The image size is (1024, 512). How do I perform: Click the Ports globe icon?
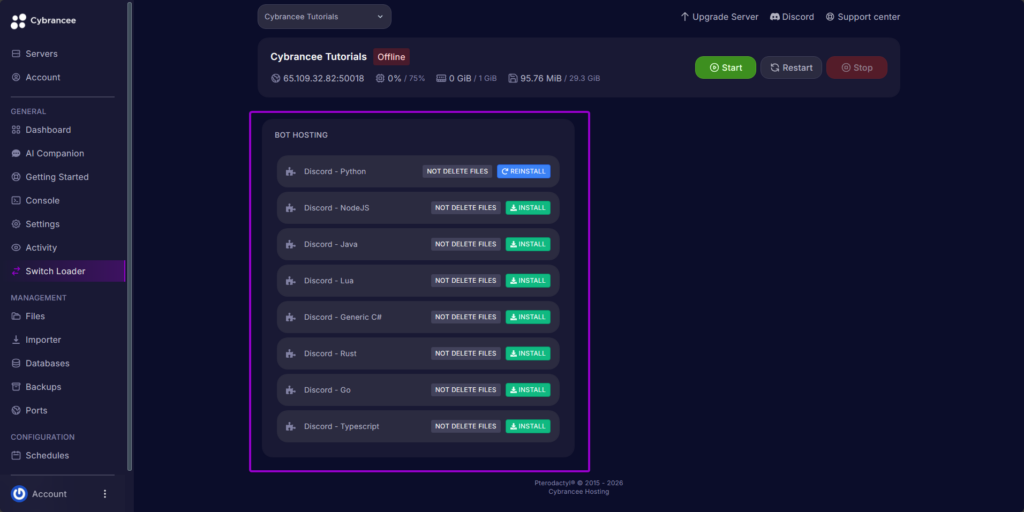click(16, 410)
